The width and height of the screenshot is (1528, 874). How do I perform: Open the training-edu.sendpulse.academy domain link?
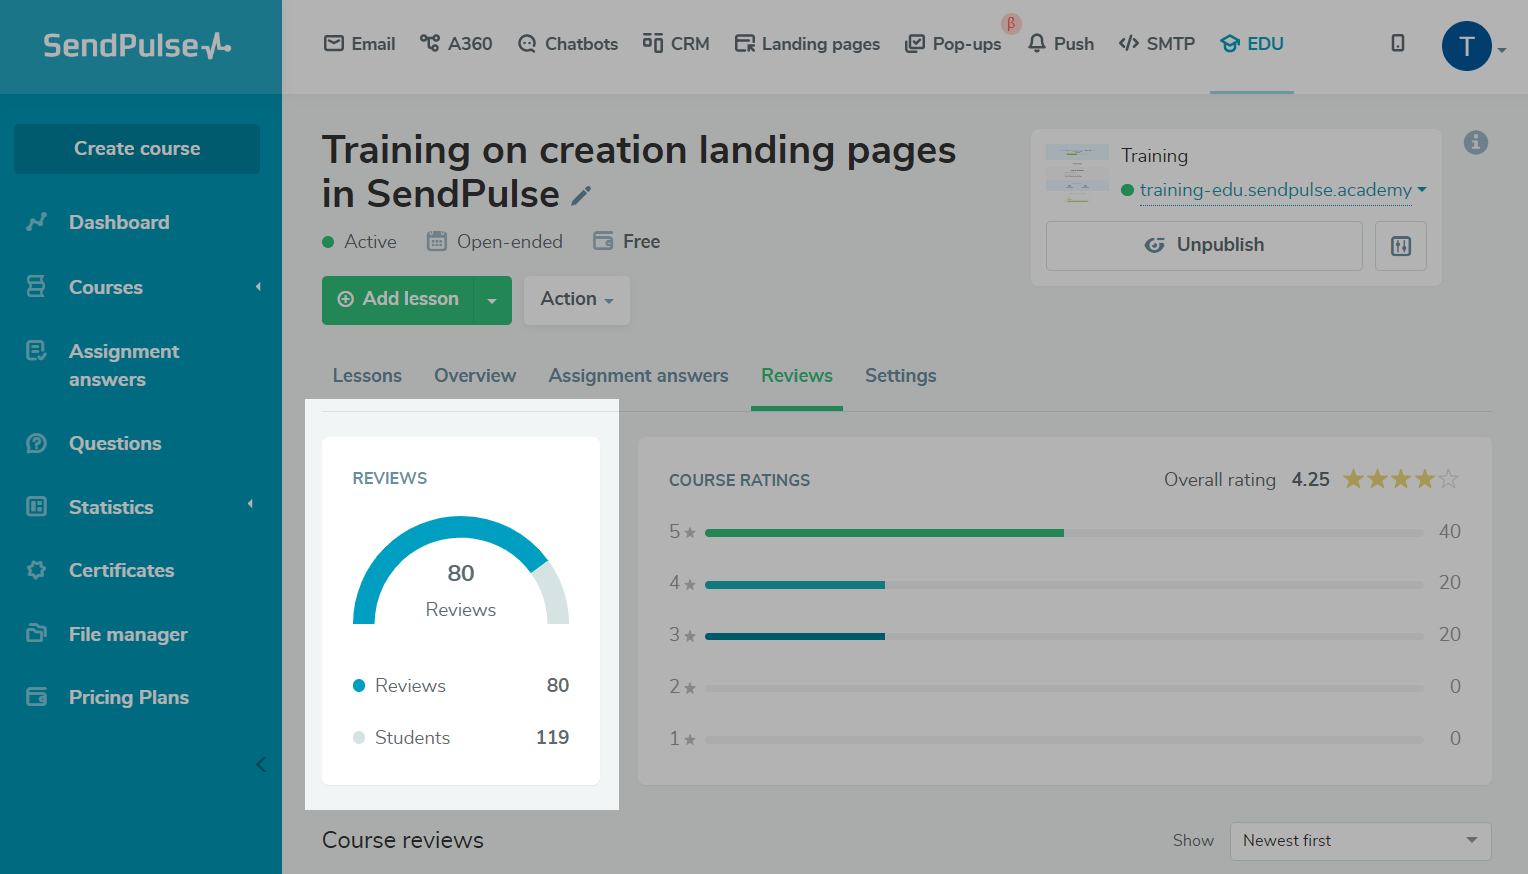(x=1275, y=190)
